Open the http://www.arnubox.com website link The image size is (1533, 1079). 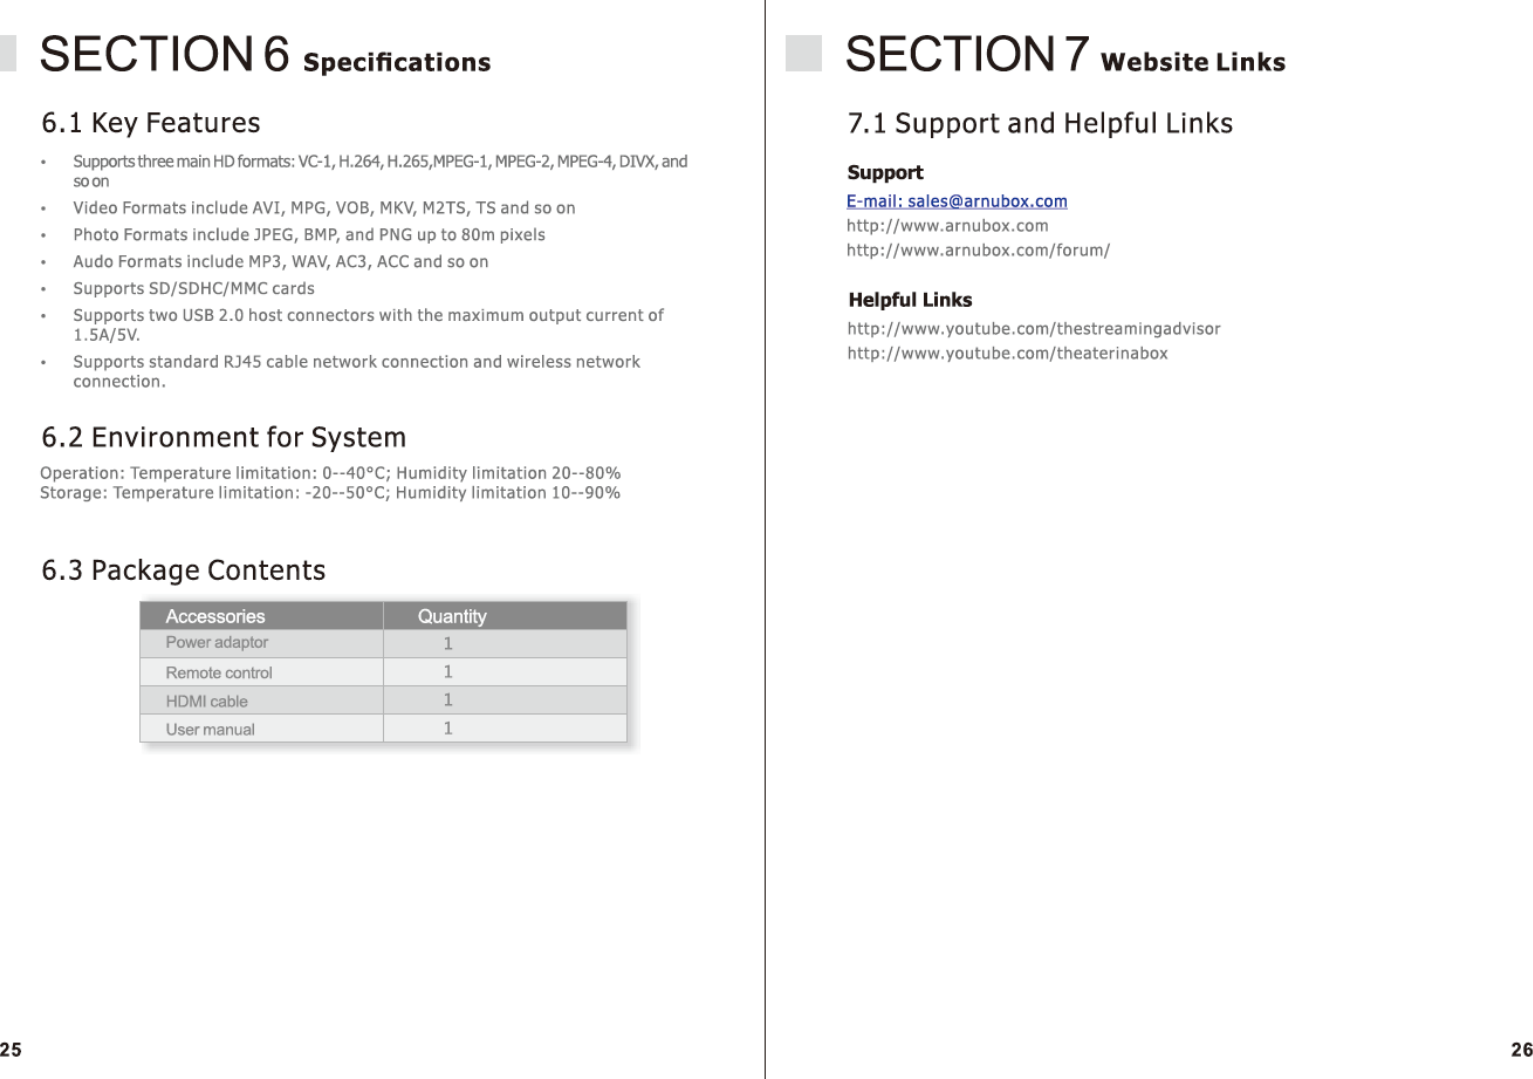click(947, 226)
